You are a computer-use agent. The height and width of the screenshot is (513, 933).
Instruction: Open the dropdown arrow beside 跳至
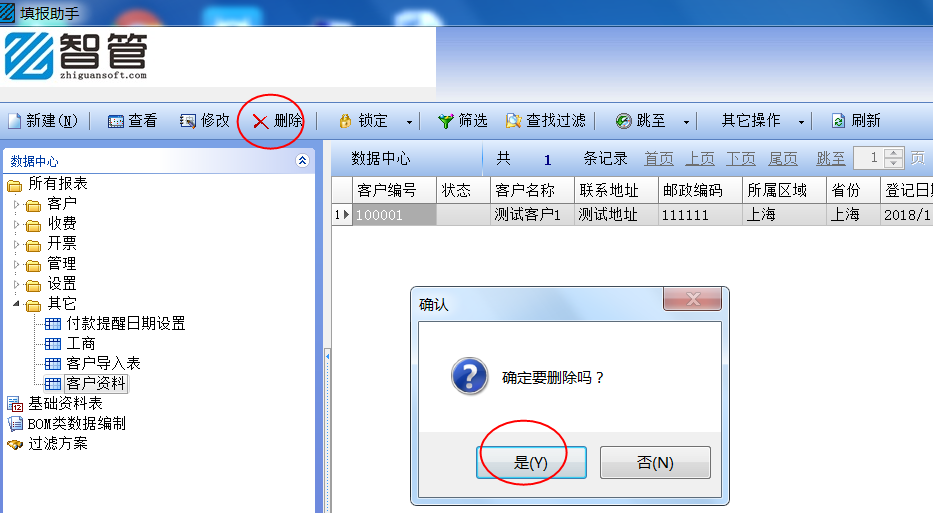point(686,122)
